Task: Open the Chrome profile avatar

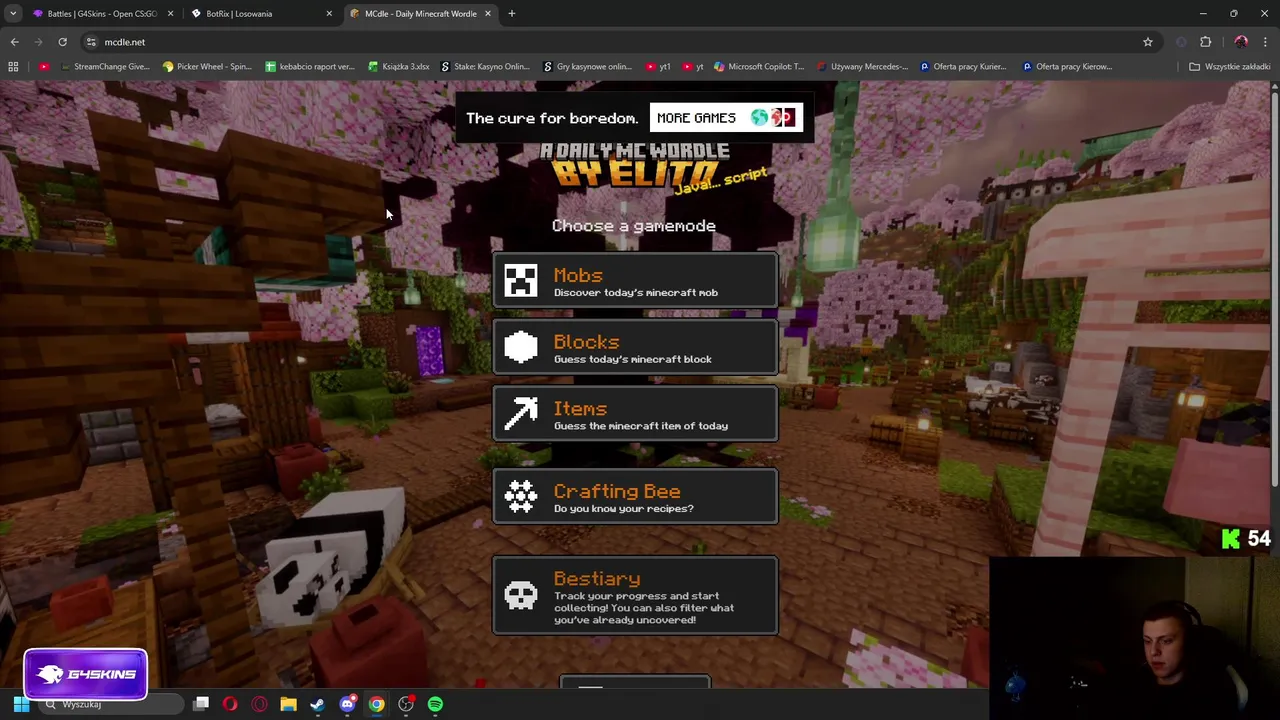Action: [1241, 42]
